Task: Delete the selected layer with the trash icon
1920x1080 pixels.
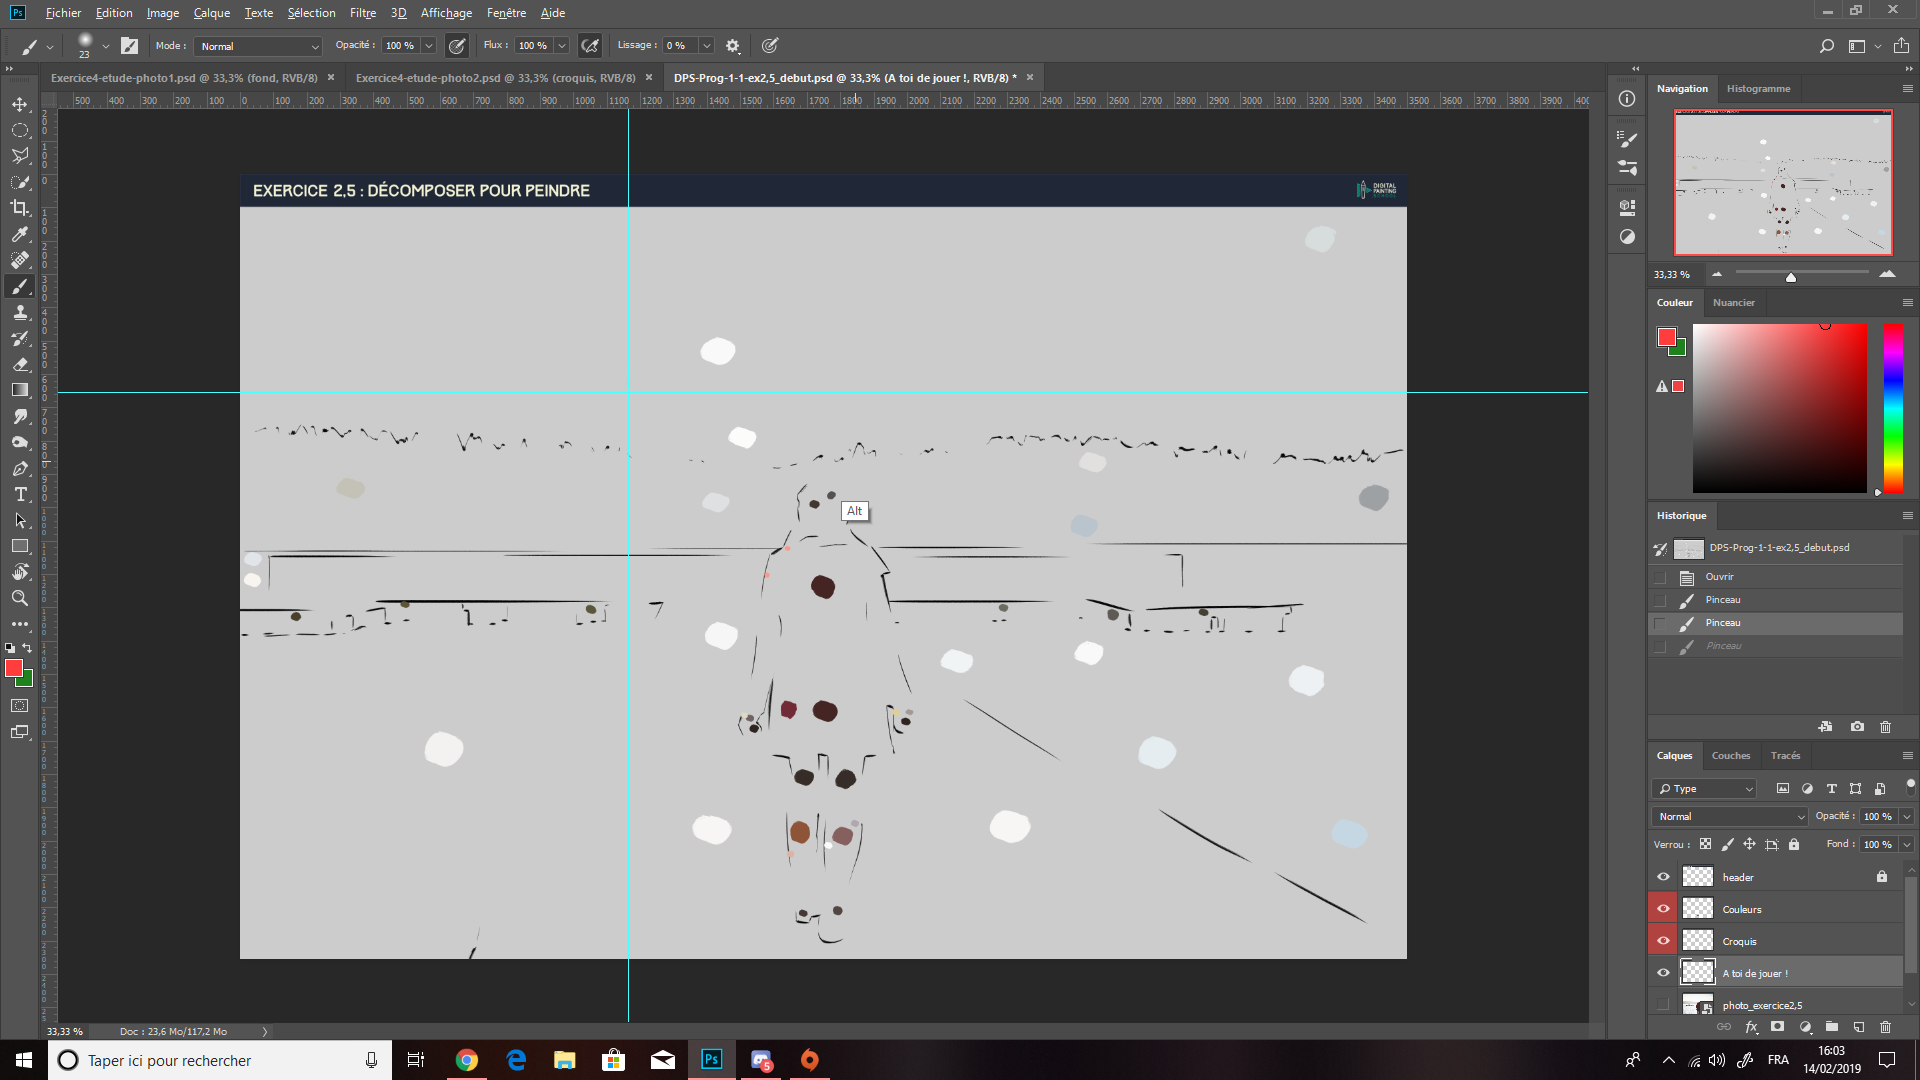Action: point(1886,1027)
